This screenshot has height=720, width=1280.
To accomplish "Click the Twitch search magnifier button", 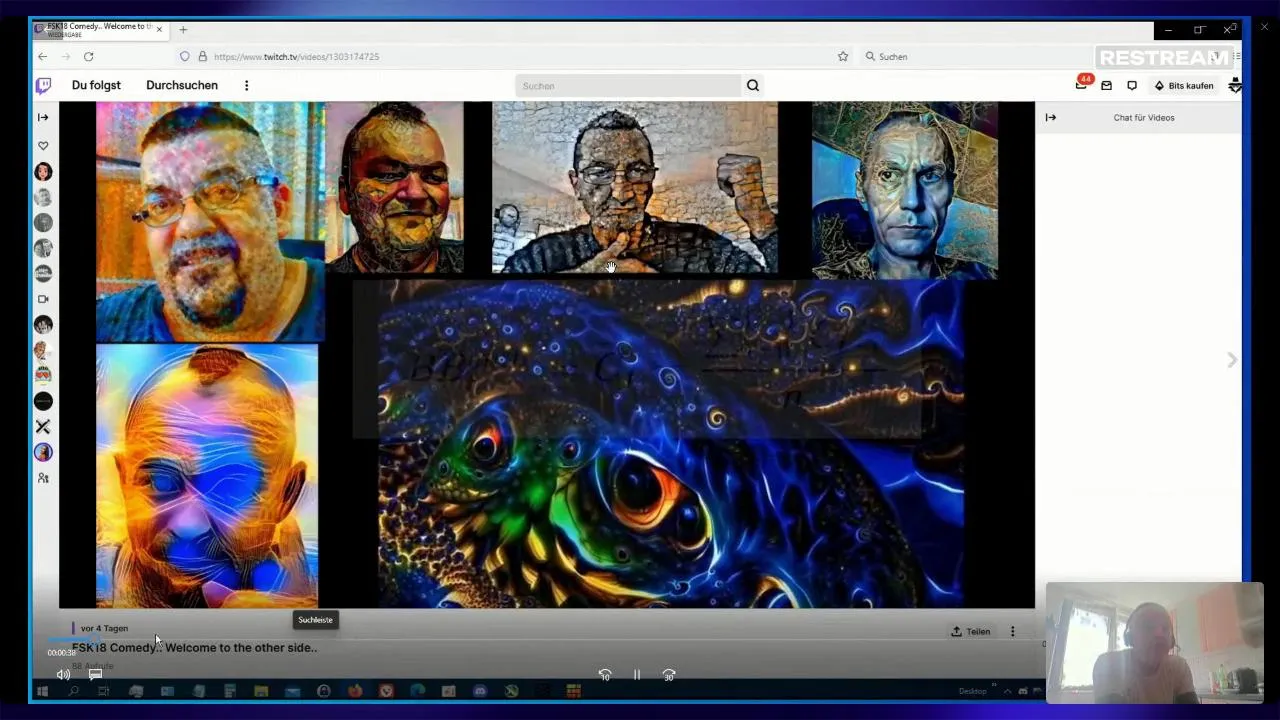I will coord(753,86).
